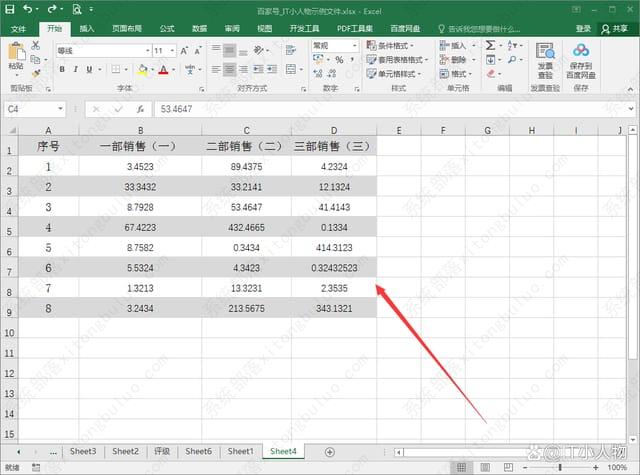Open the 公式 (Formulas) ribbon tab
Screen dimensions: 640x475
pyautogui.click(x=166, y=29)
